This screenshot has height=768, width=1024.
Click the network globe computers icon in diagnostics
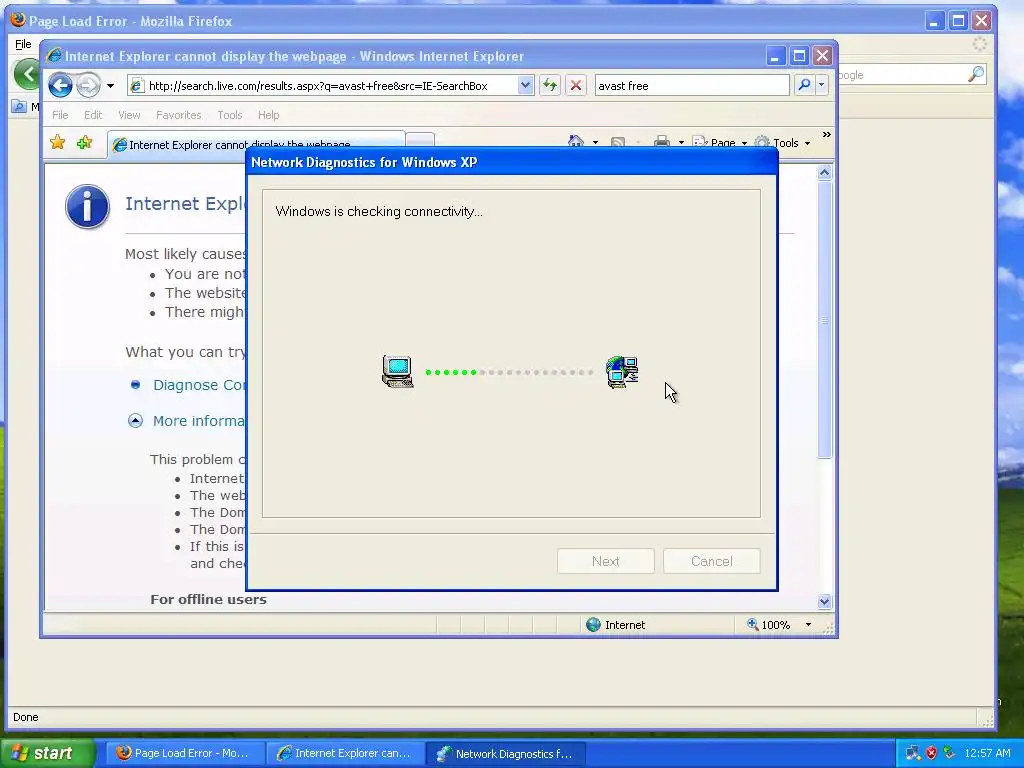[x=622, y=372]
